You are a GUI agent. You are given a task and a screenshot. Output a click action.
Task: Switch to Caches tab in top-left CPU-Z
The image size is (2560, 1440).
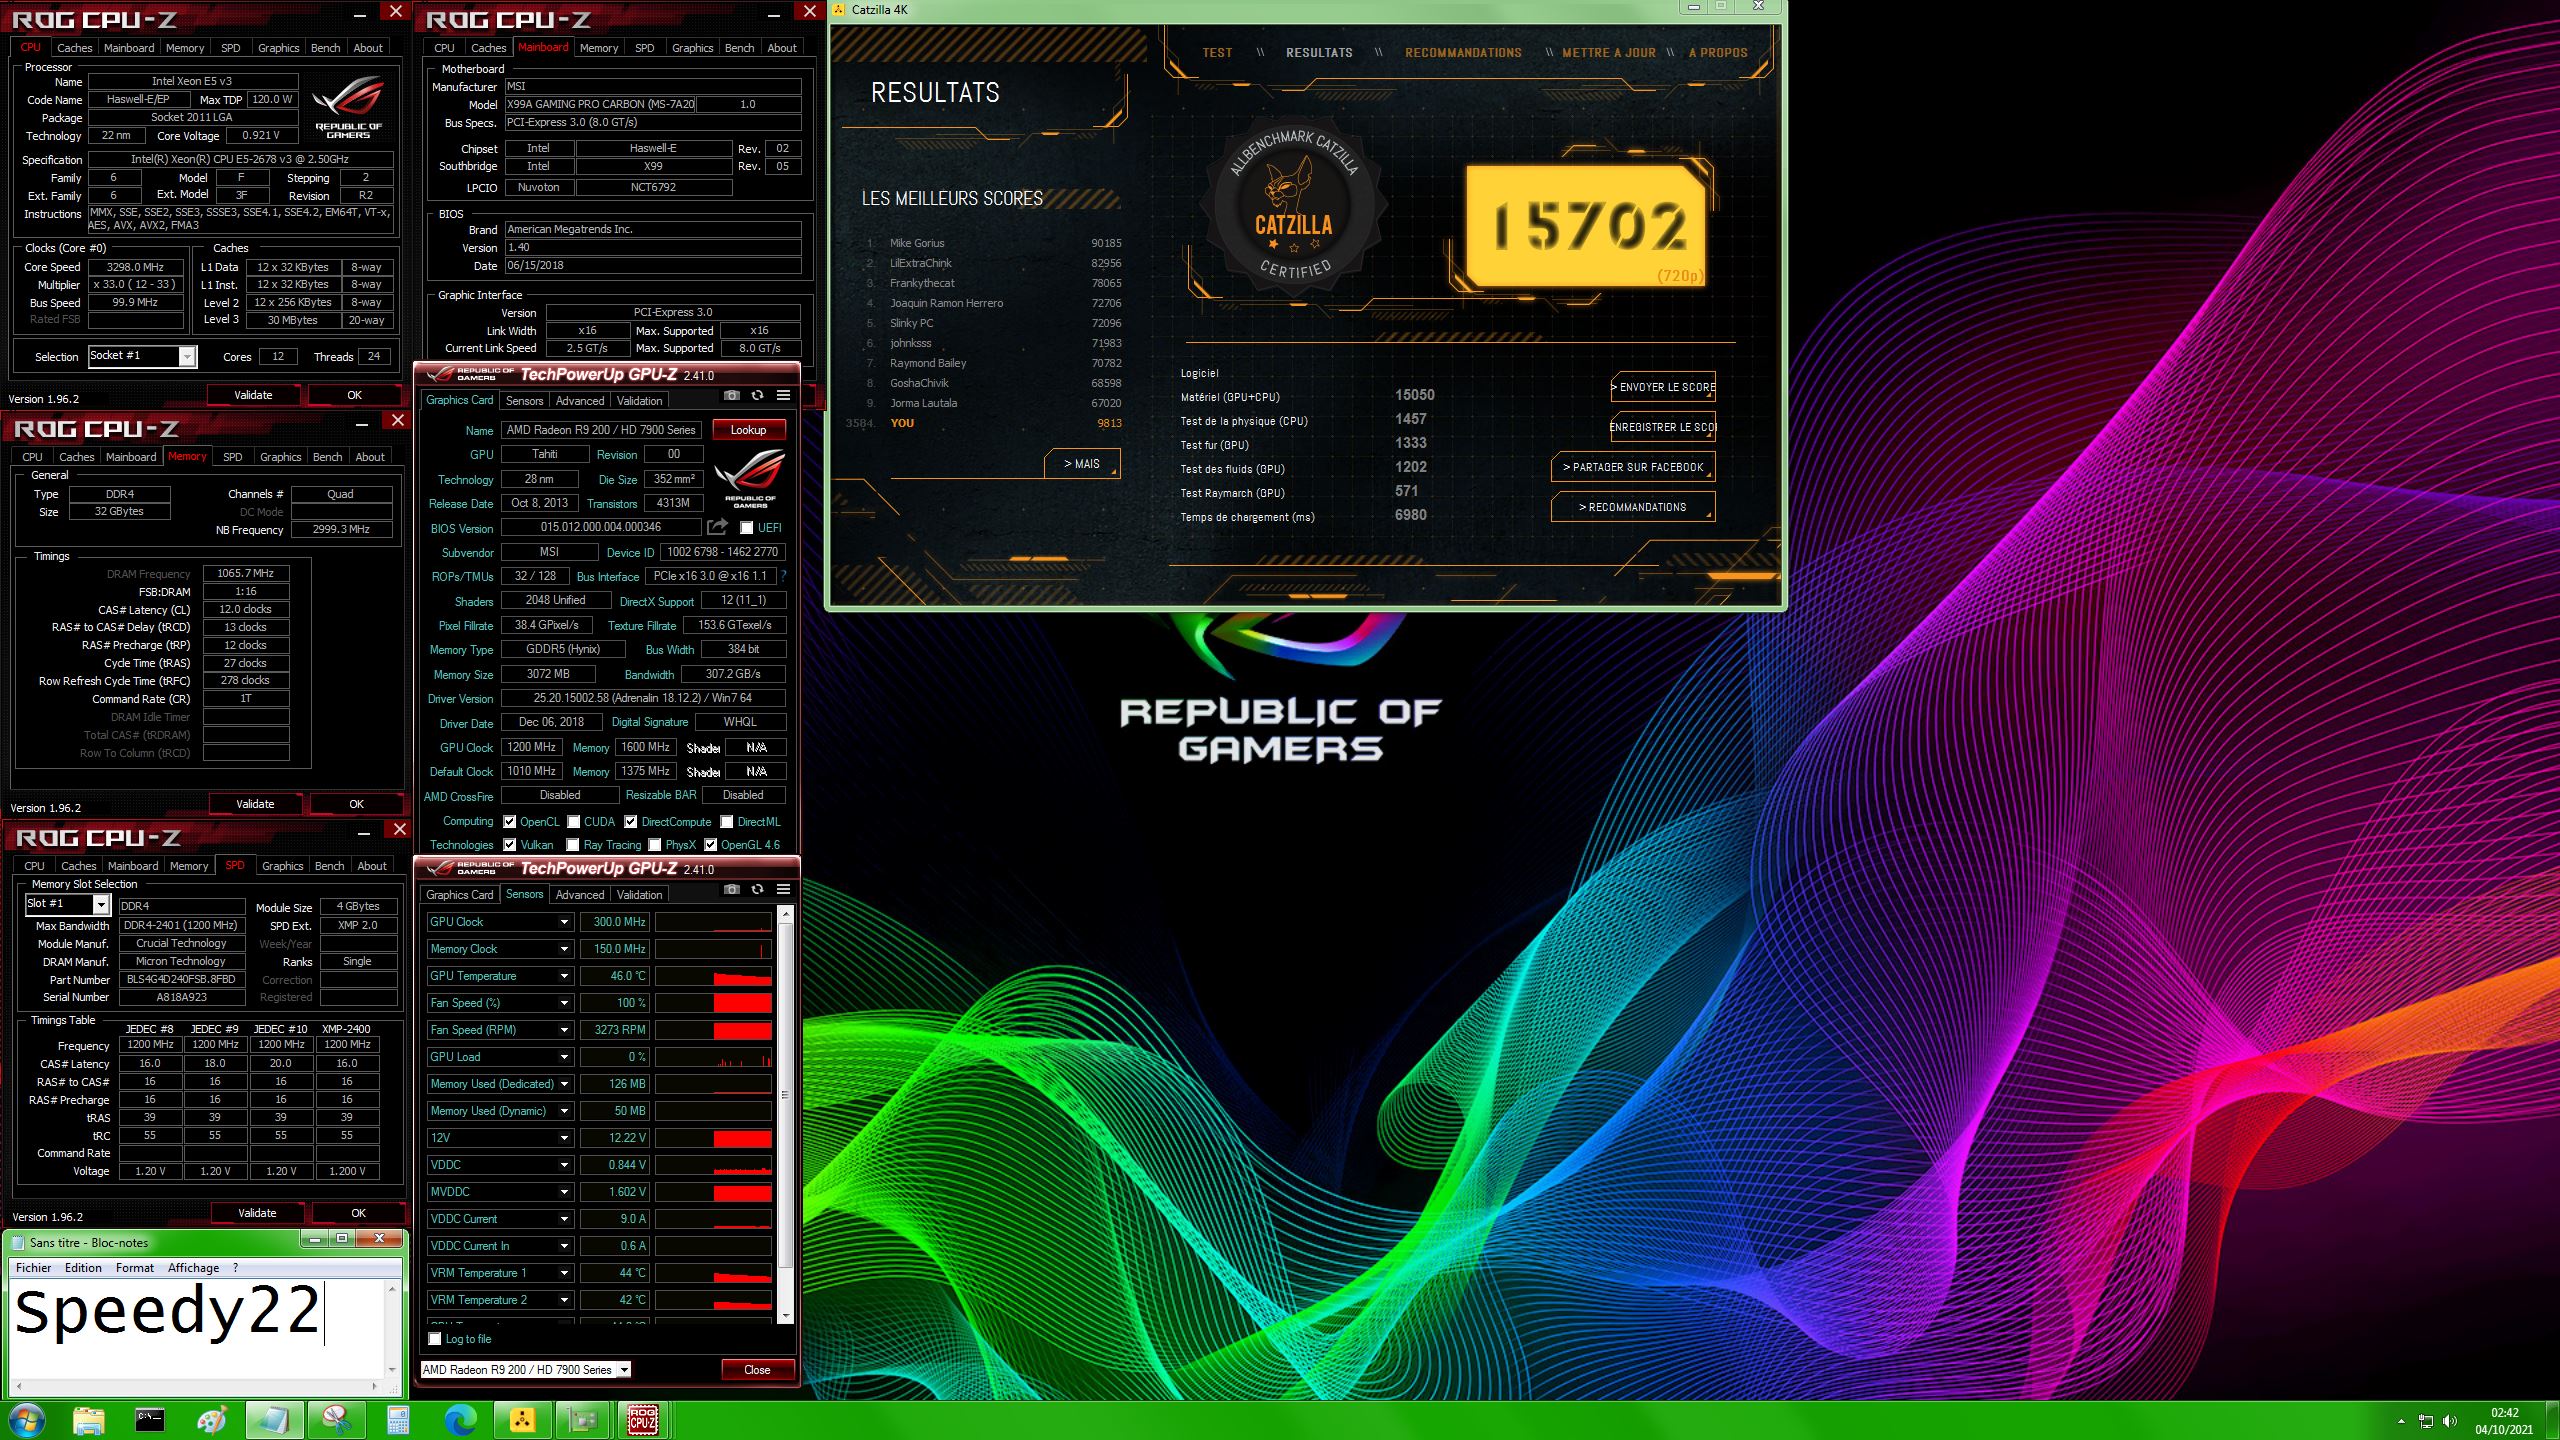74,48
